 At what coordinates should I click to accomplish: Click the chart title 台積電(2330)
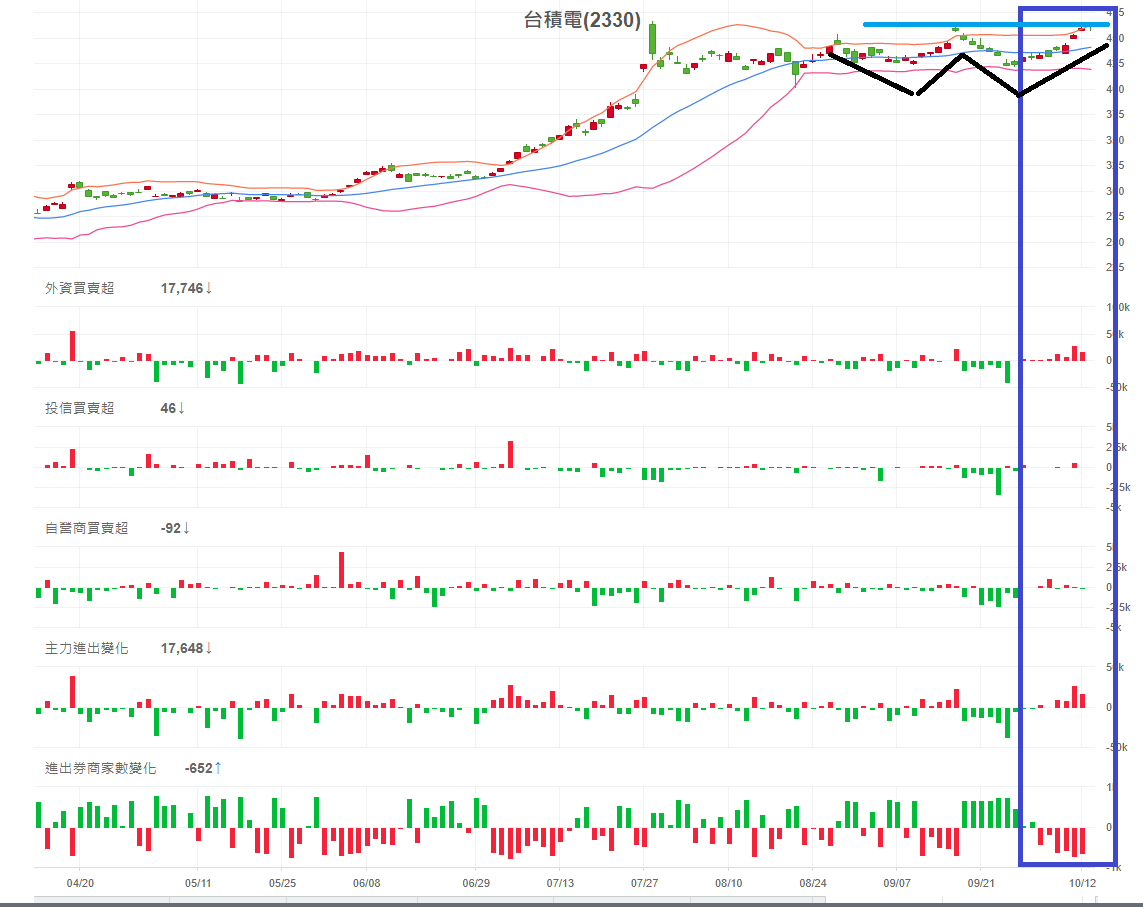[582, 20]
